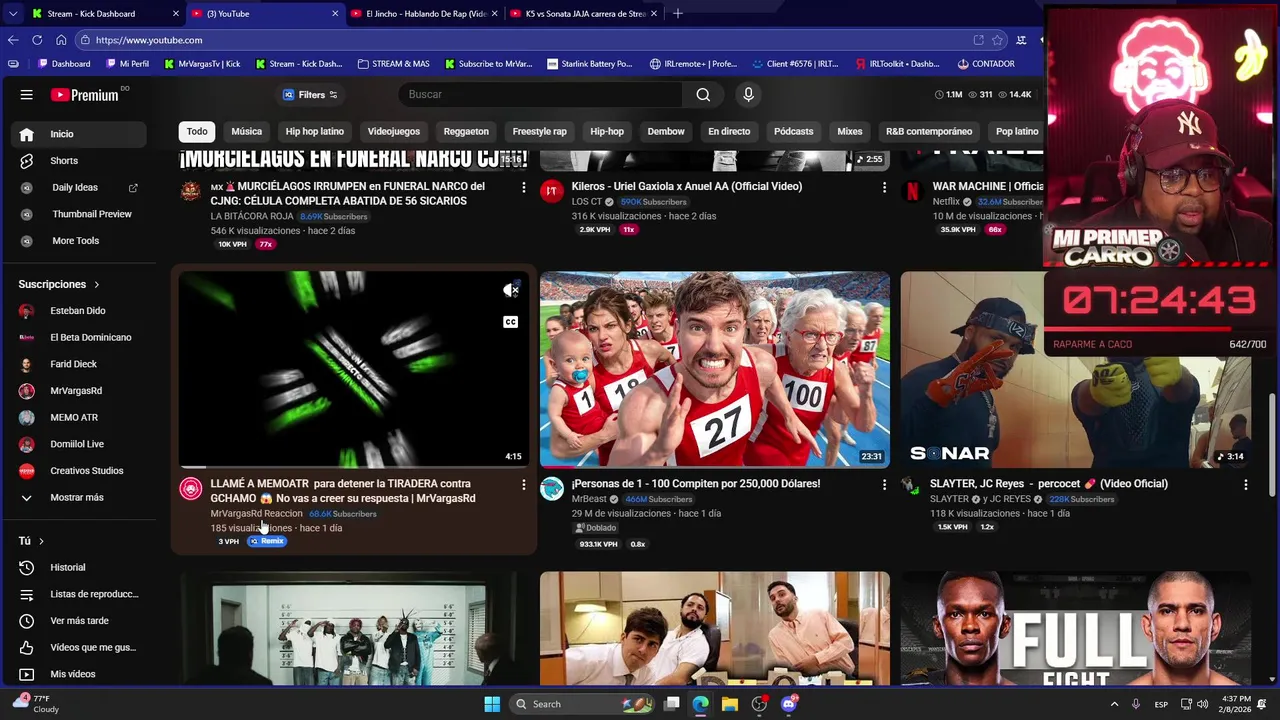
Task: Open options menu for MrBeast video
Action: [x=884, y=485]
